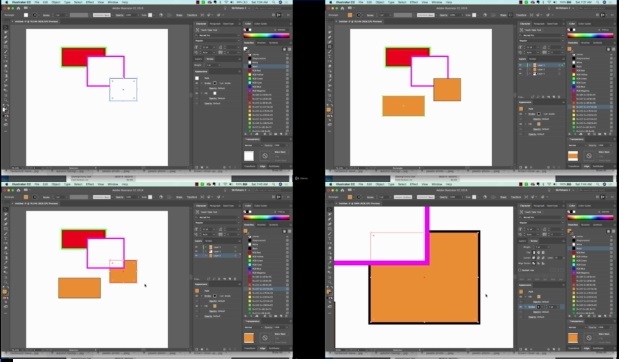
Task: Select the Projecting Cap icon in Stroke panel
Action: coord(543,253)
